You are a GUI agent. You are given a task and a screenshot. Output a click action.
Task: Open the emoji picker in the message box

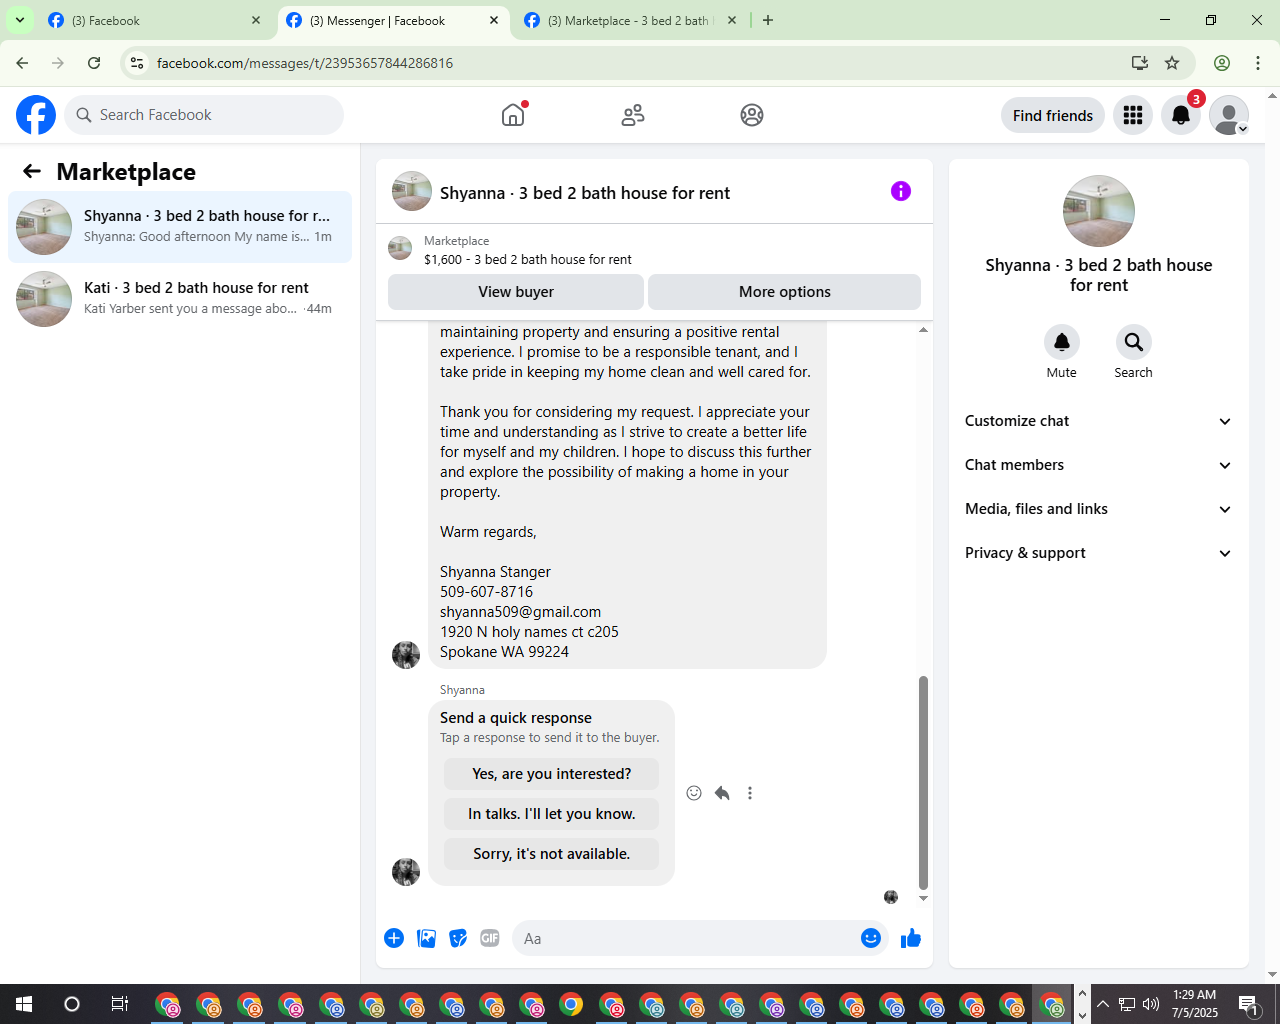pos(871,938)
